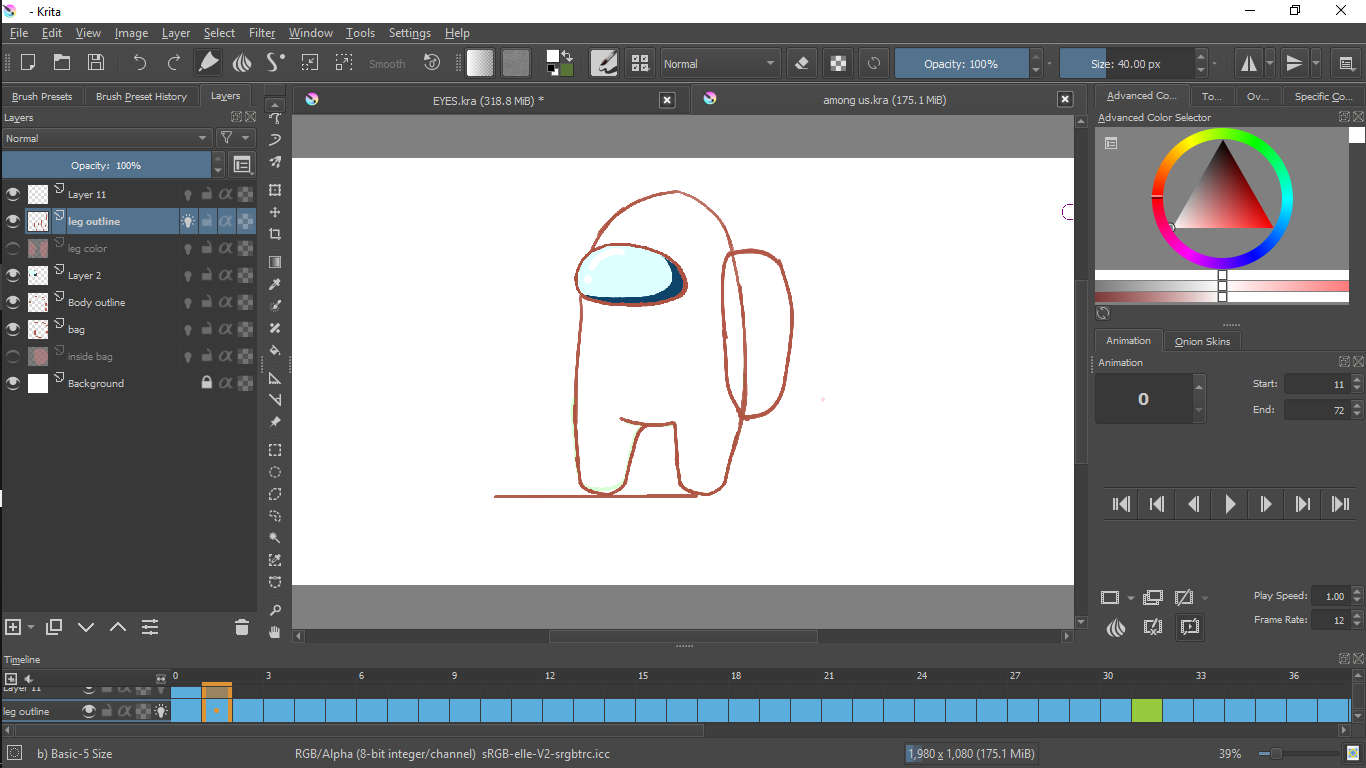Duplicate the layer in layers panel
The image size is (1366, 768).
pyautogui.click(x=54, y=627)
